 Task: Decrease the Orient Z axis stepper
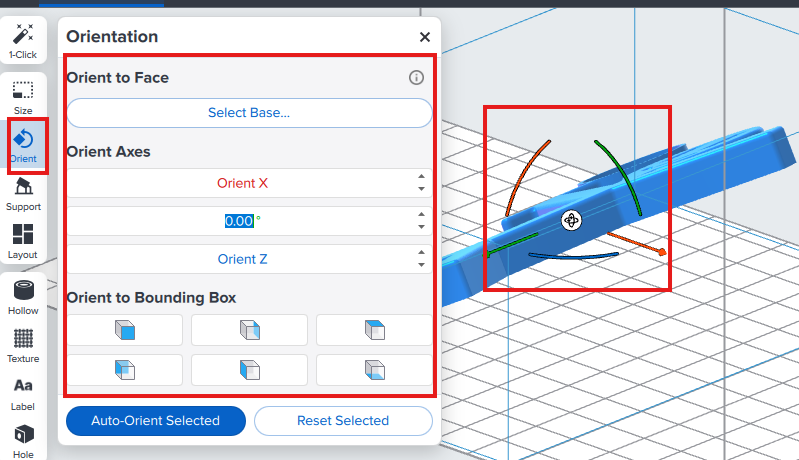click(421, 265)
